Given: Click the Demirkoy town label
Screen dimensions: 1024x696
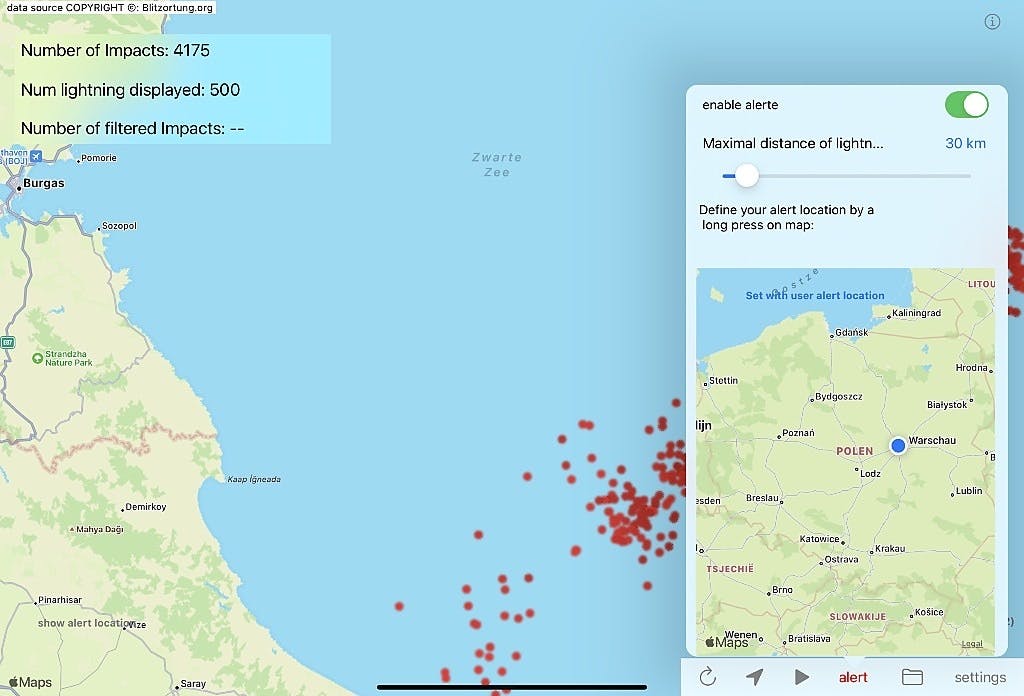Looking at the screenshot, I should [146, 507].
